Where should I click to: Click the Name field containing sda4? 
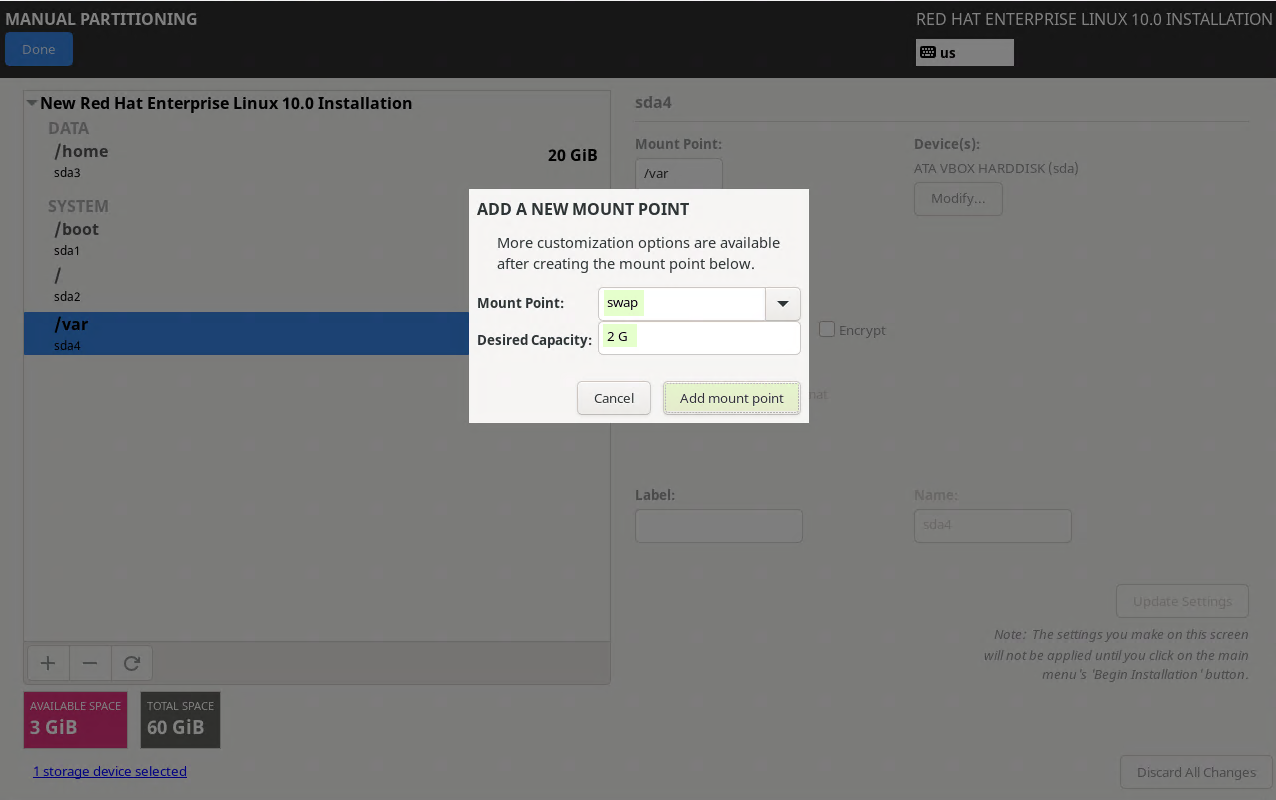pos(993,526)
